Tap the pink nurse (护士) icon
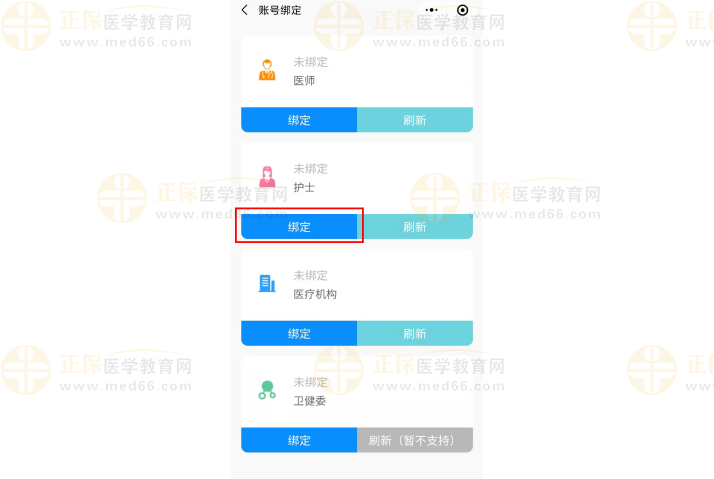Image resolution: width=714 pixels, height=479 pixels. click(267, 177)
